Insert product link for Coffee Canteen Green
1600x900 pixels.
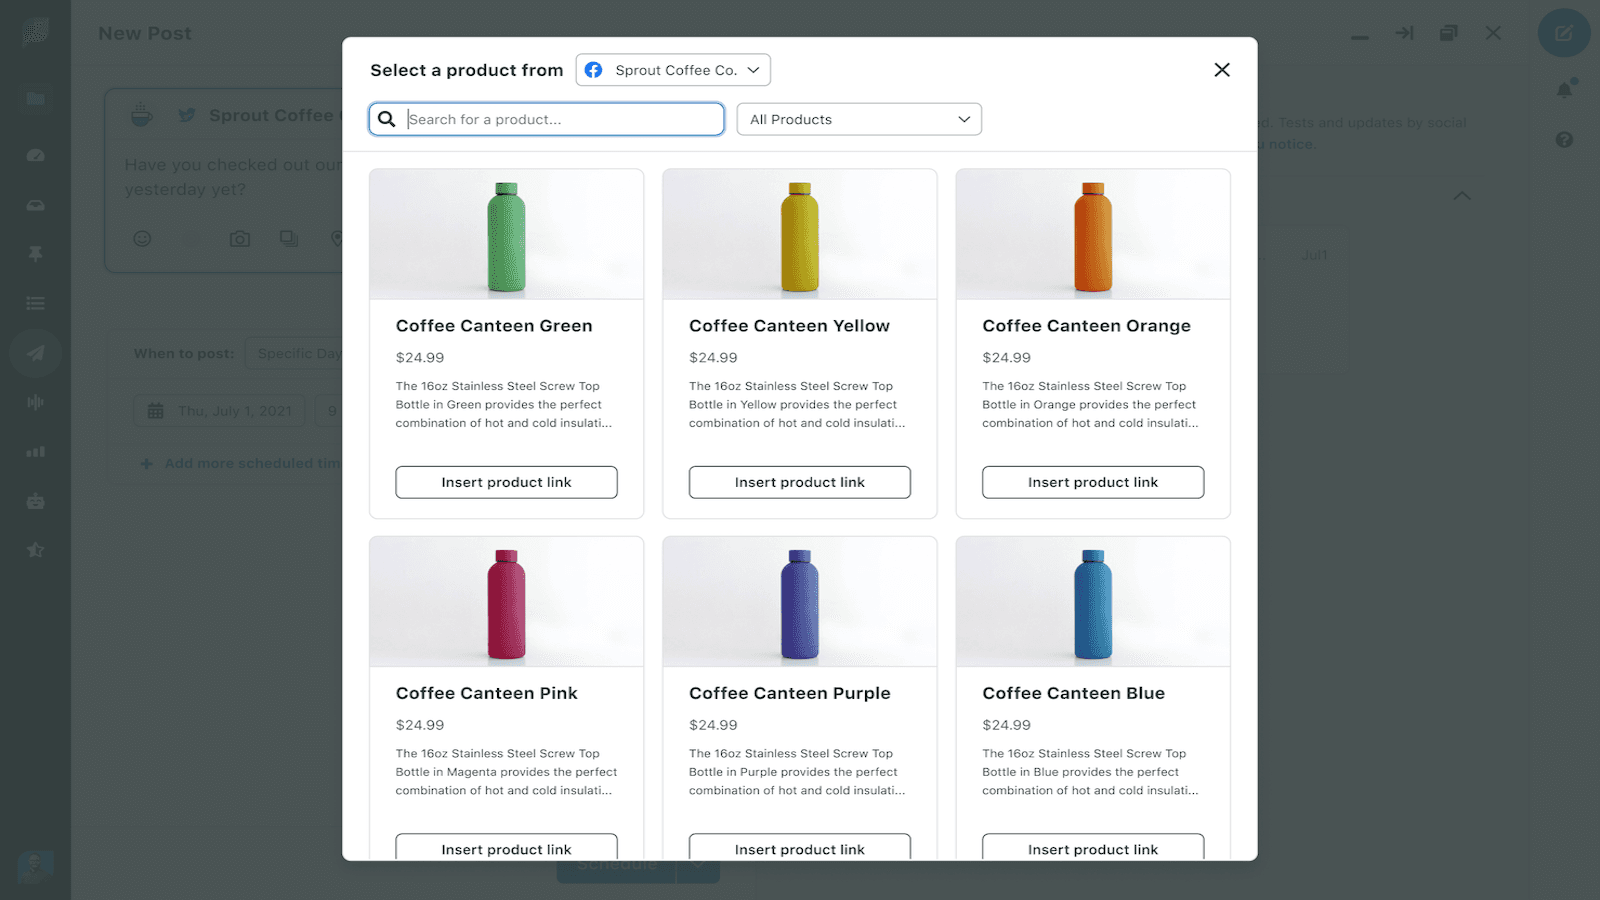tap(506, 482)
